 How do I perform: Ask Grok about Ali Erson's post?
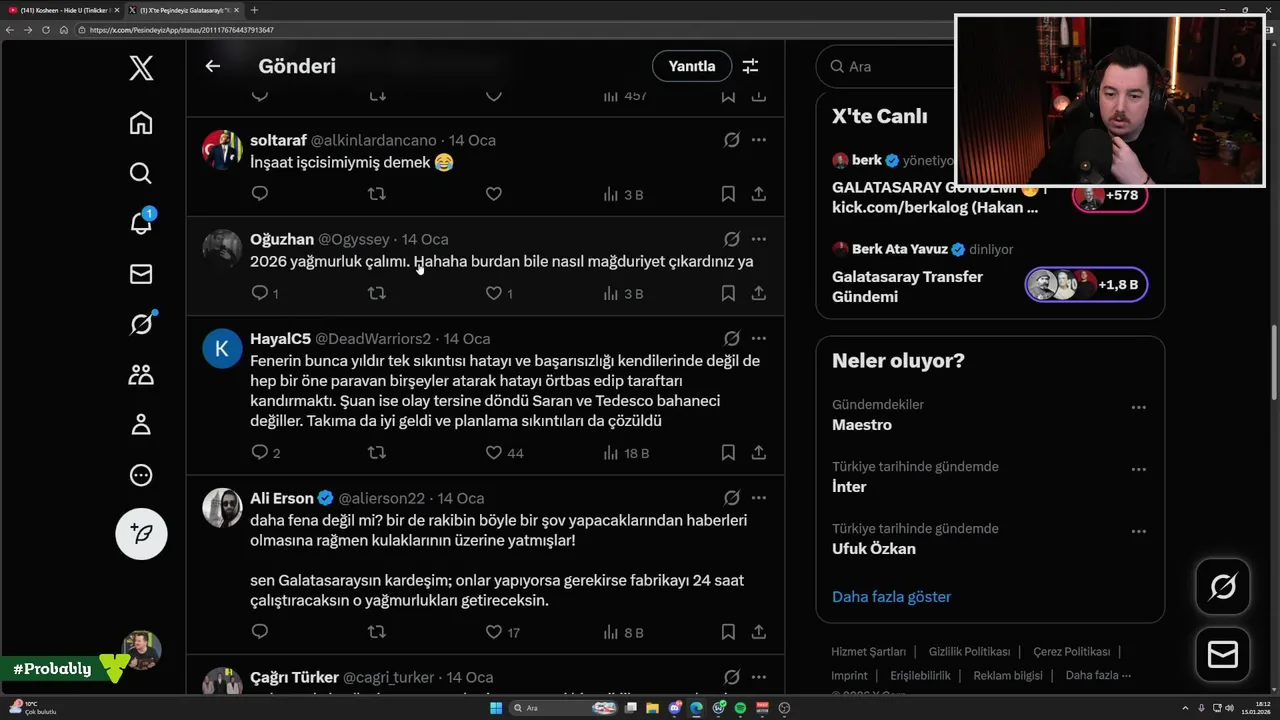[x=732, y=498]
